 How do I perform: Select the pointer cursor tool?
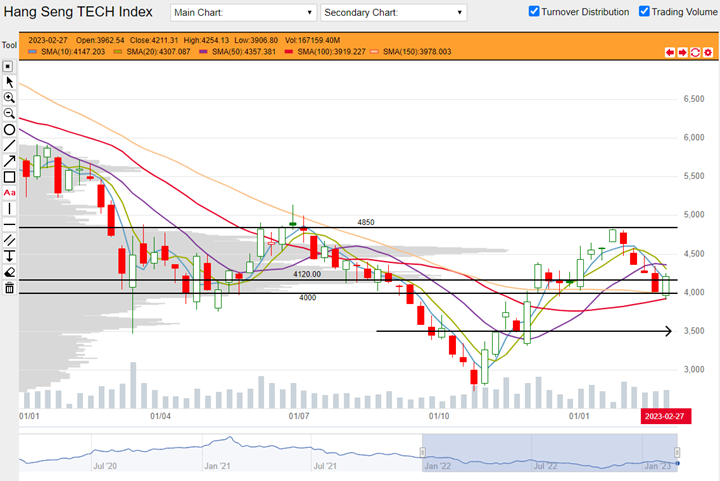click(x=9, y=82)
